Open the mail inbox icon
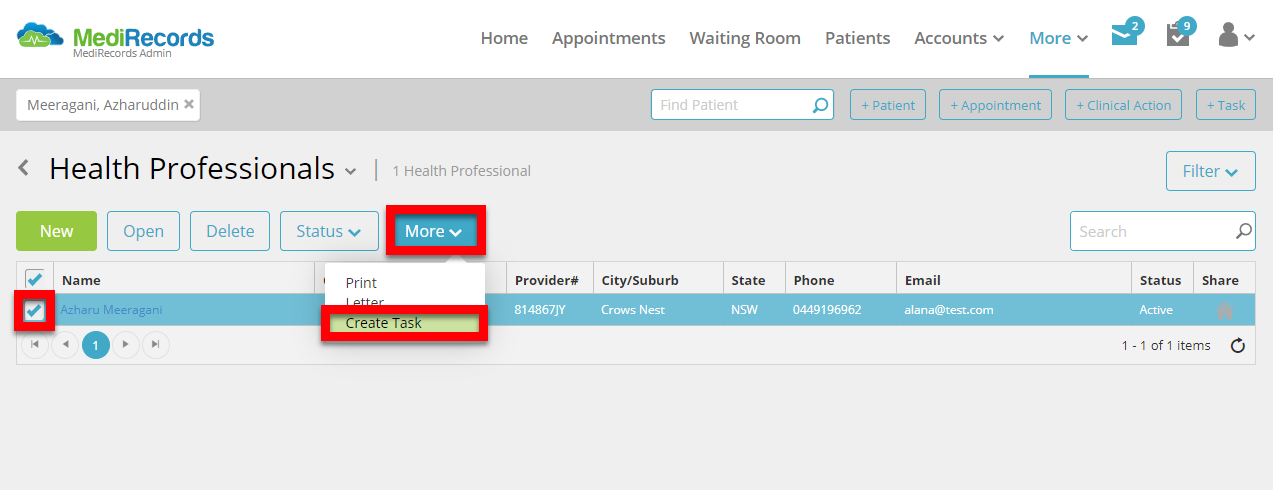Image resolution: width=1273 pixels, height=490 pixels. pos(1125,37)
